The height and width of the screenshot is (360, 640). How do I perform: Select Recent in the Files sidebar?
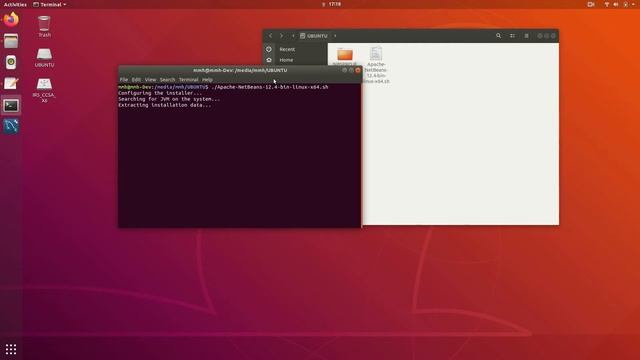287,49
